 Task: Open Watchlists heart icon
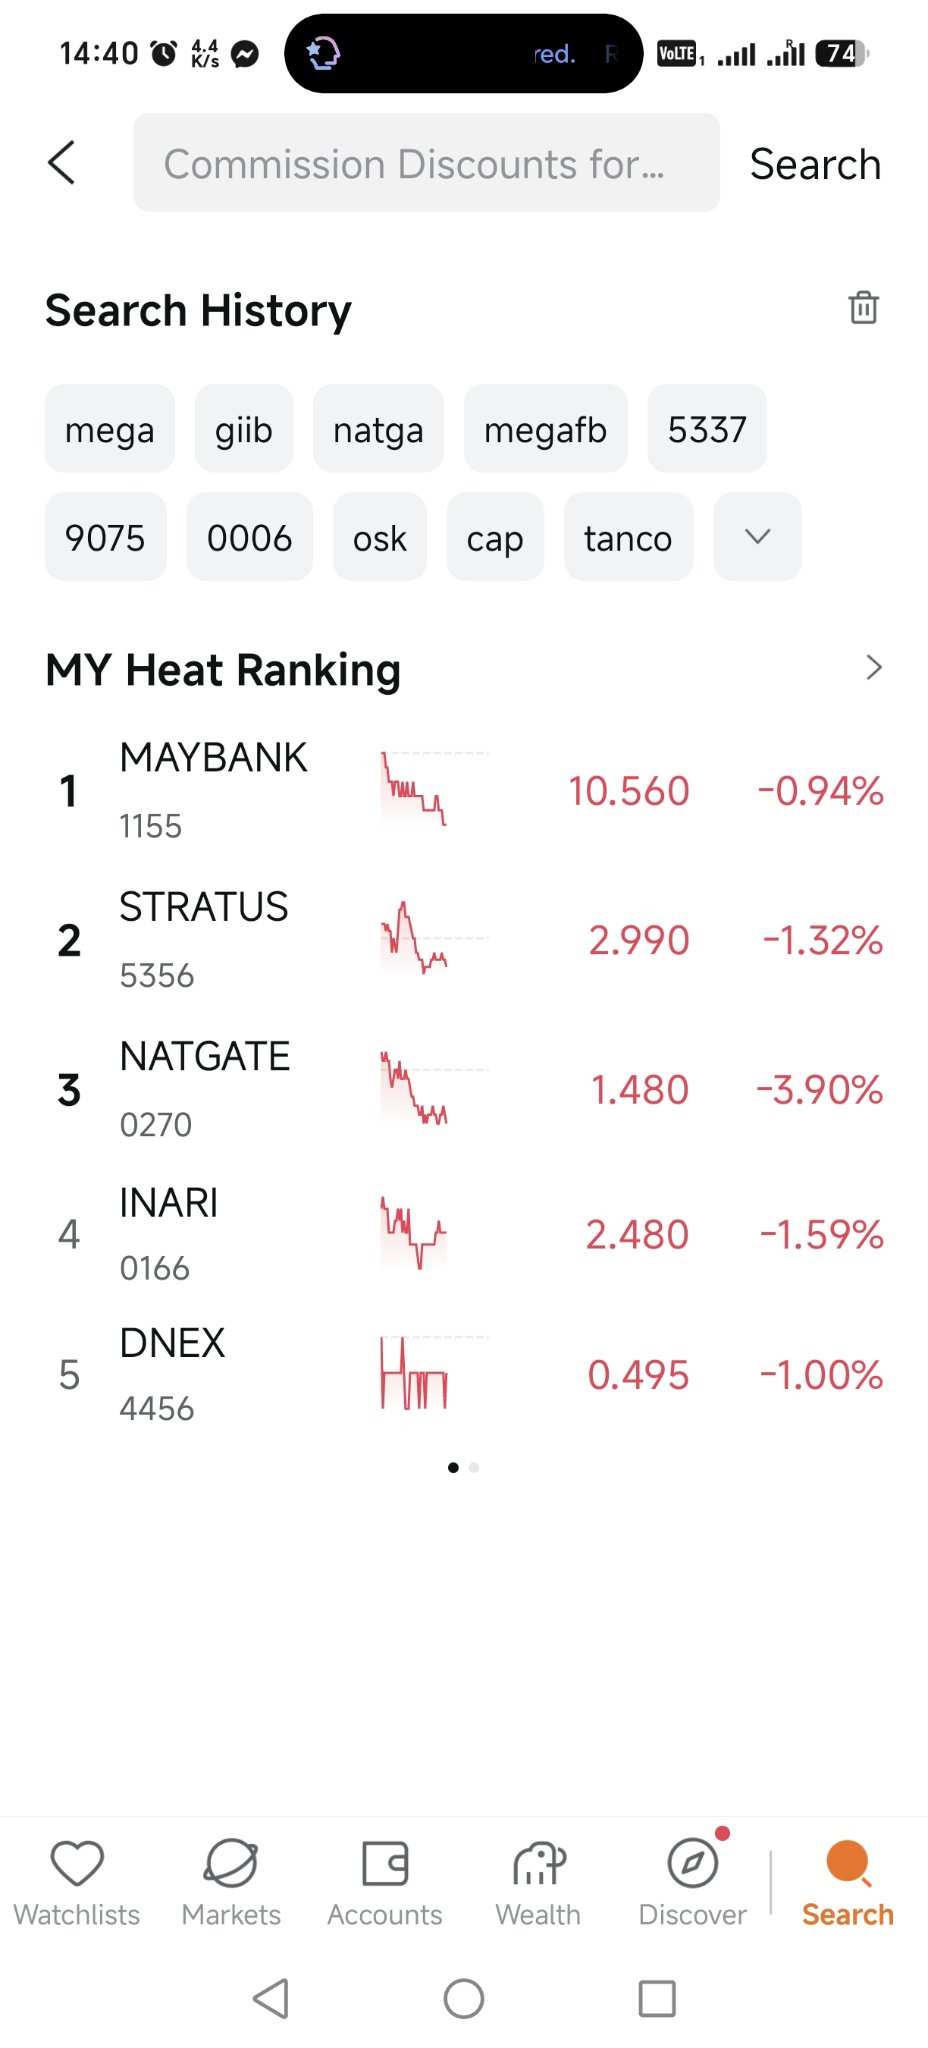click(x=77, y=1863)
